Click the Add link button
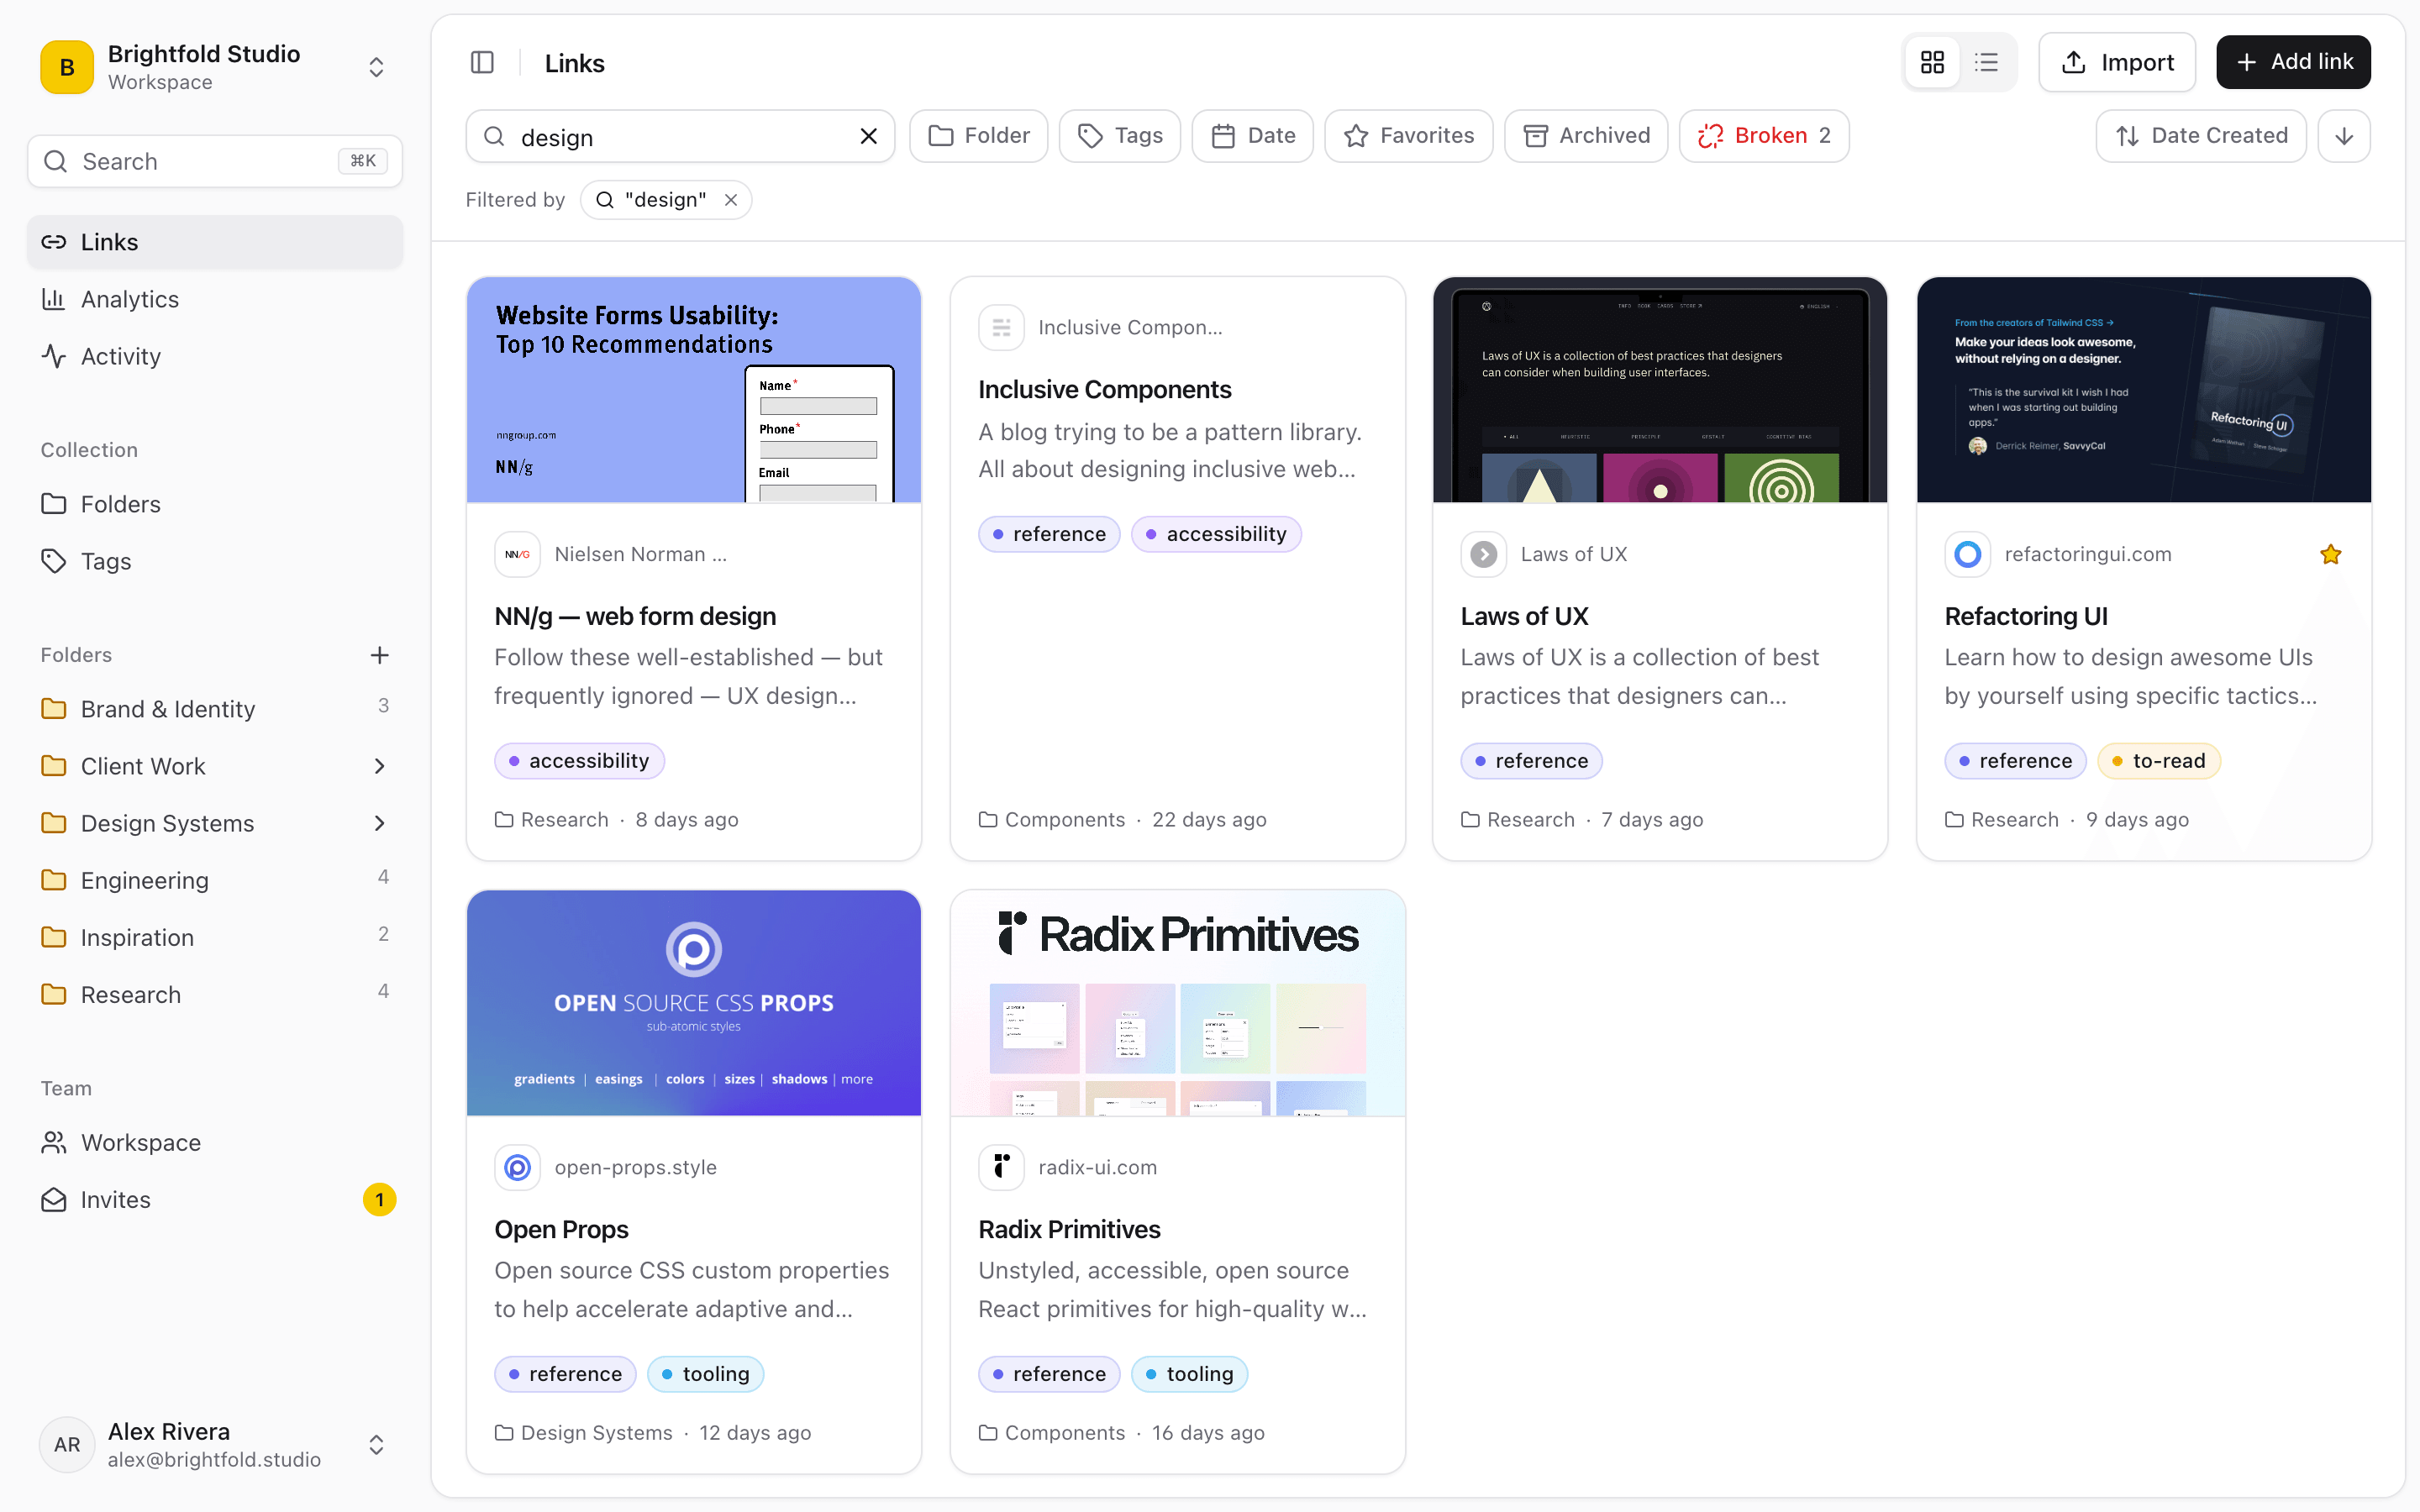2420x1512 pixels. pyautogui.click(x=2293, y=62)
